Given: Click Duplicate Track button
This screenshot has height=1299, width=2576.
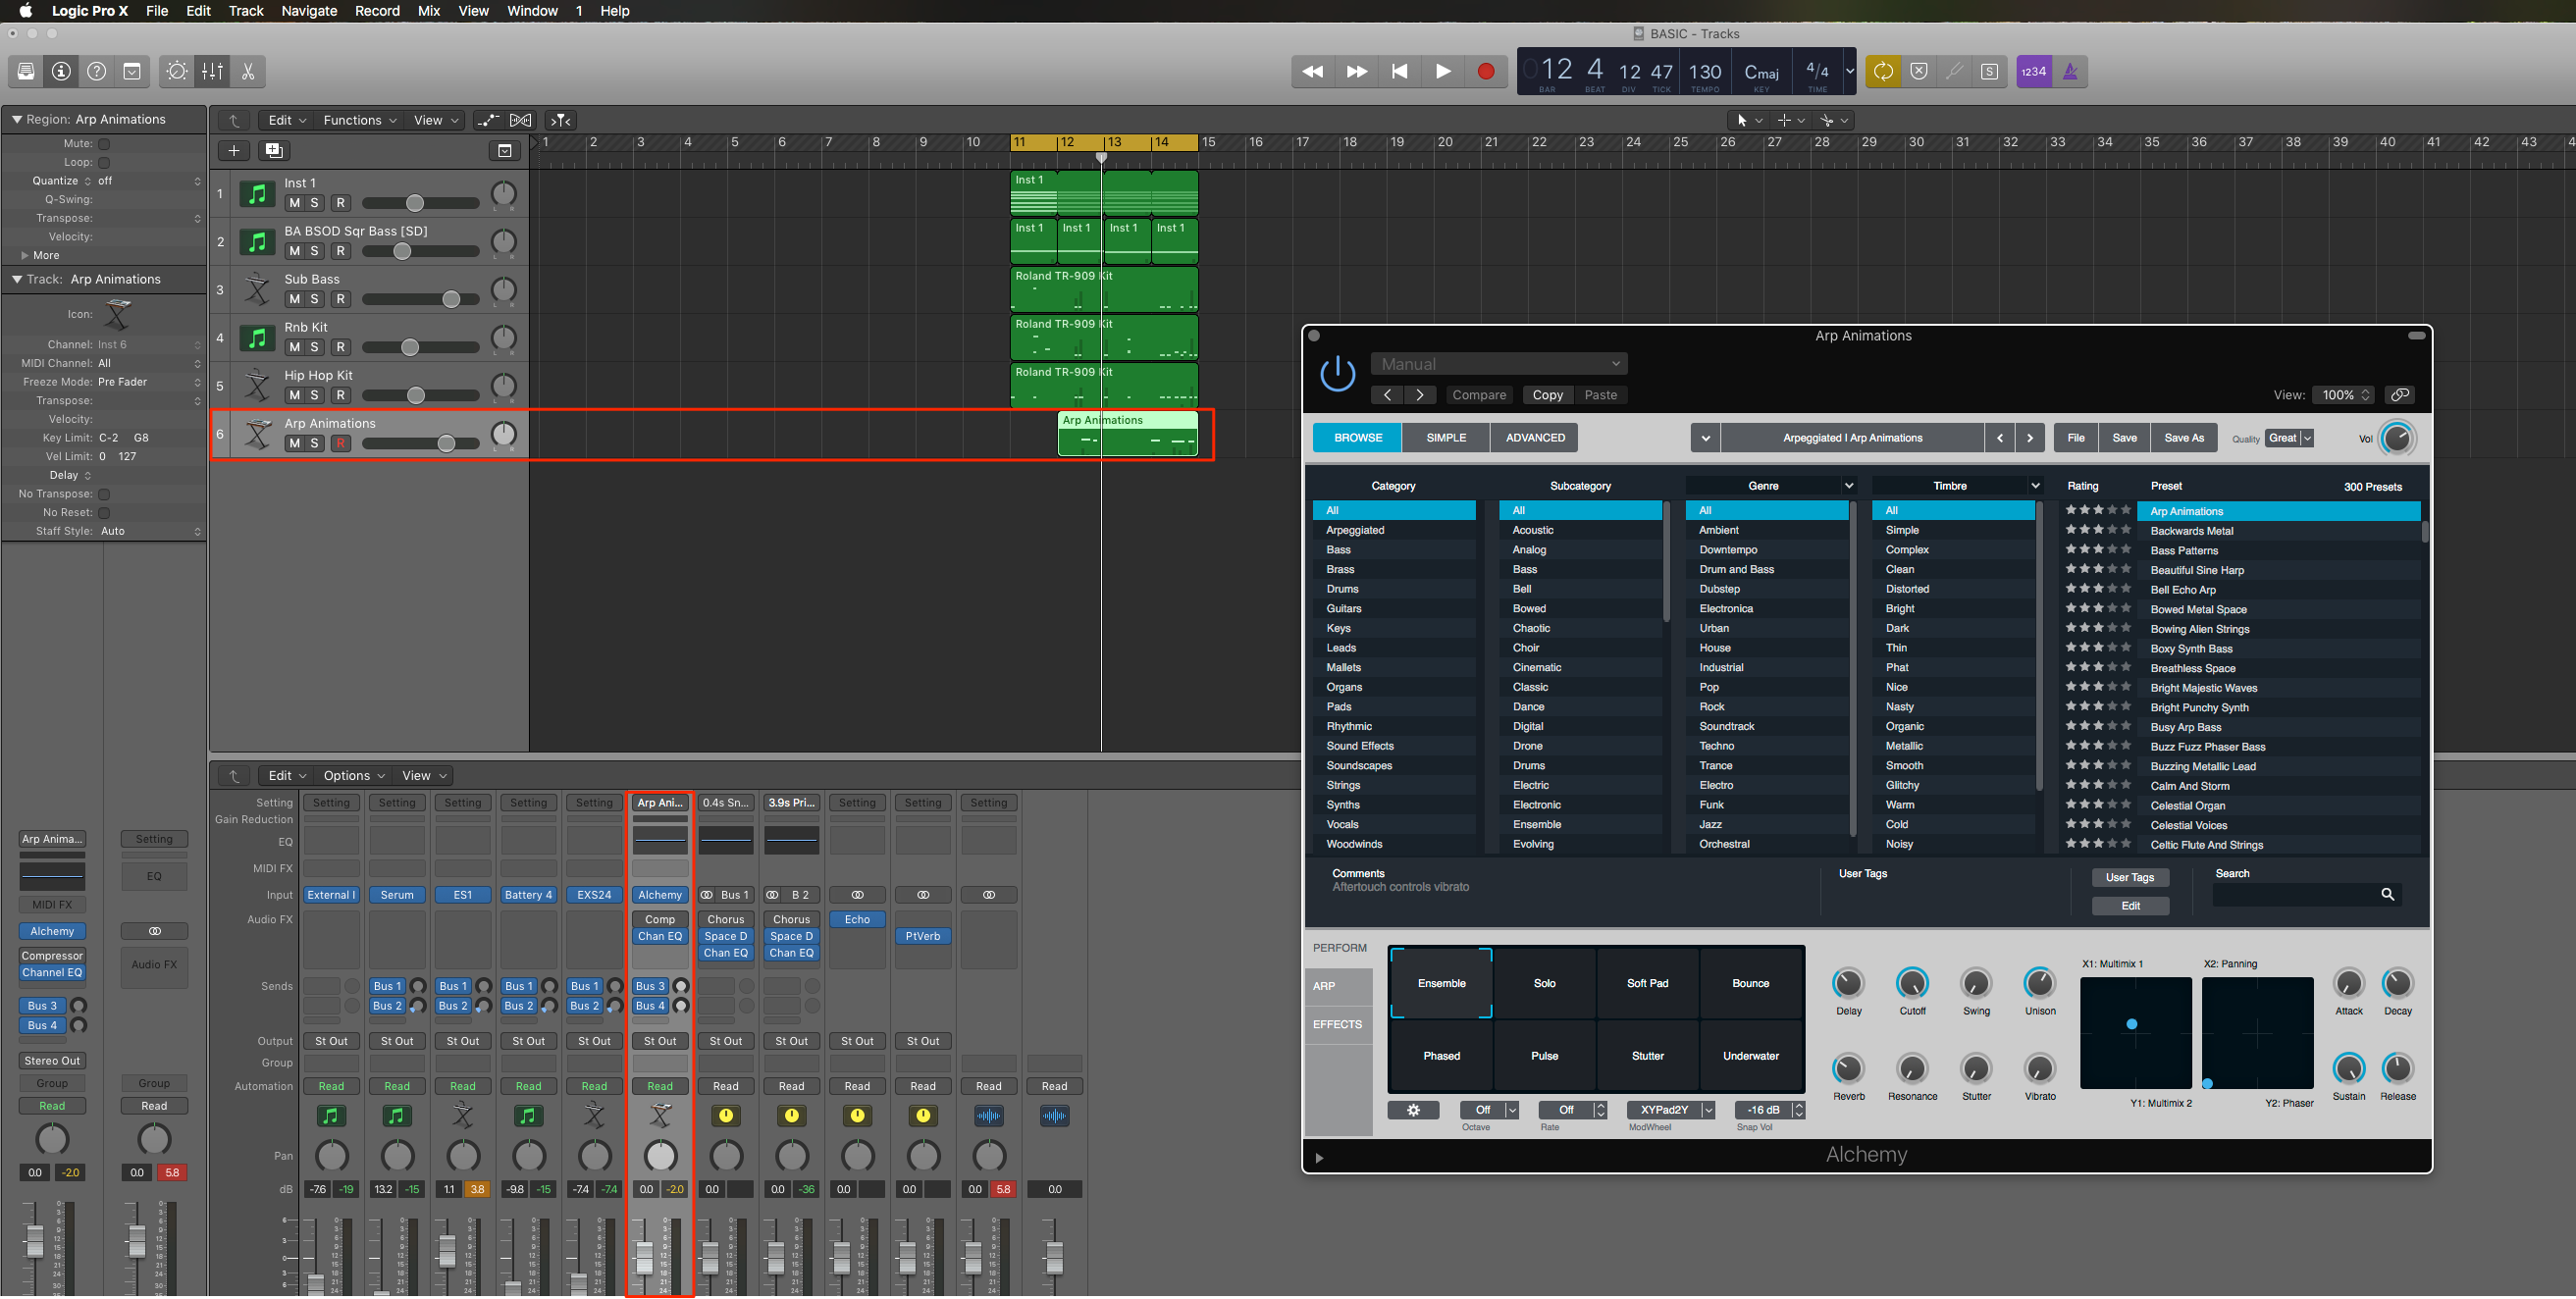Looking at the screenshot, I should (x=273, y=150).
